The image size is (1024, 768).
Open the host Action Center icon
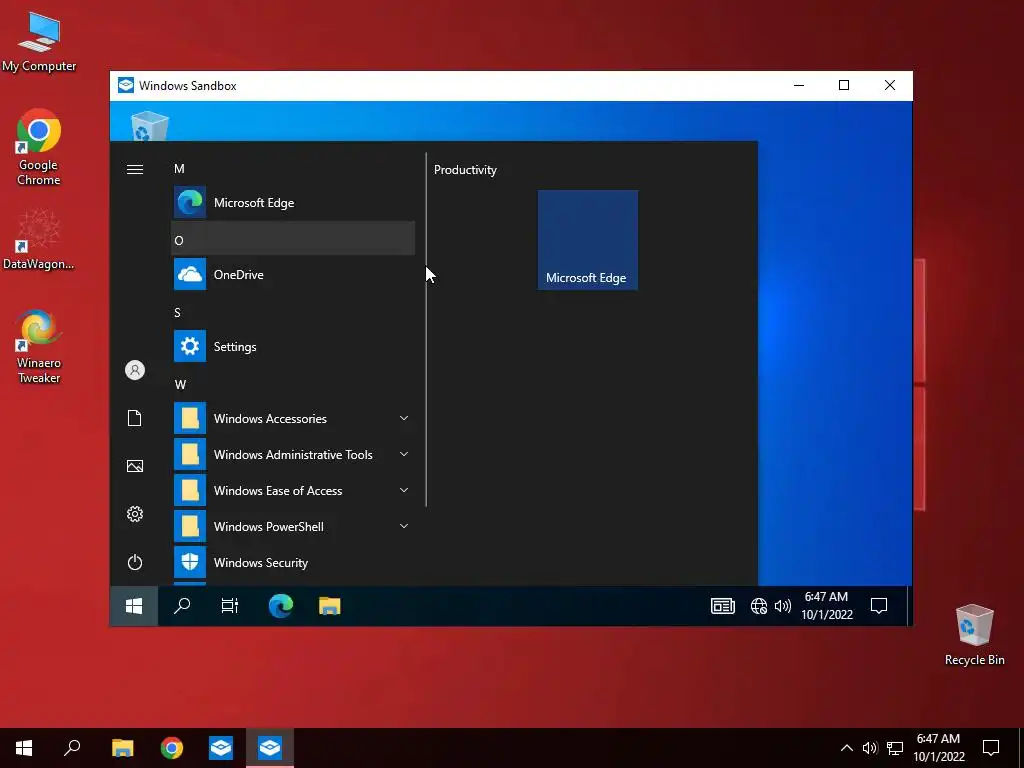click(991, 748)
